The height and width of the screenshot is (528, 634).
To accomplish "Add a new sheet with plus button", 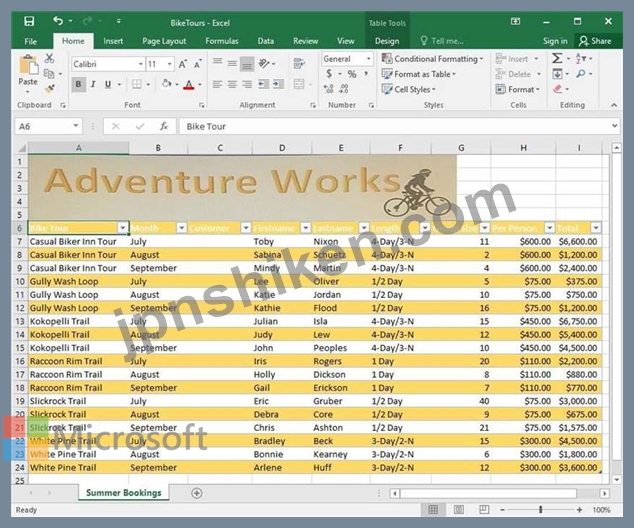I will [197, 493].
